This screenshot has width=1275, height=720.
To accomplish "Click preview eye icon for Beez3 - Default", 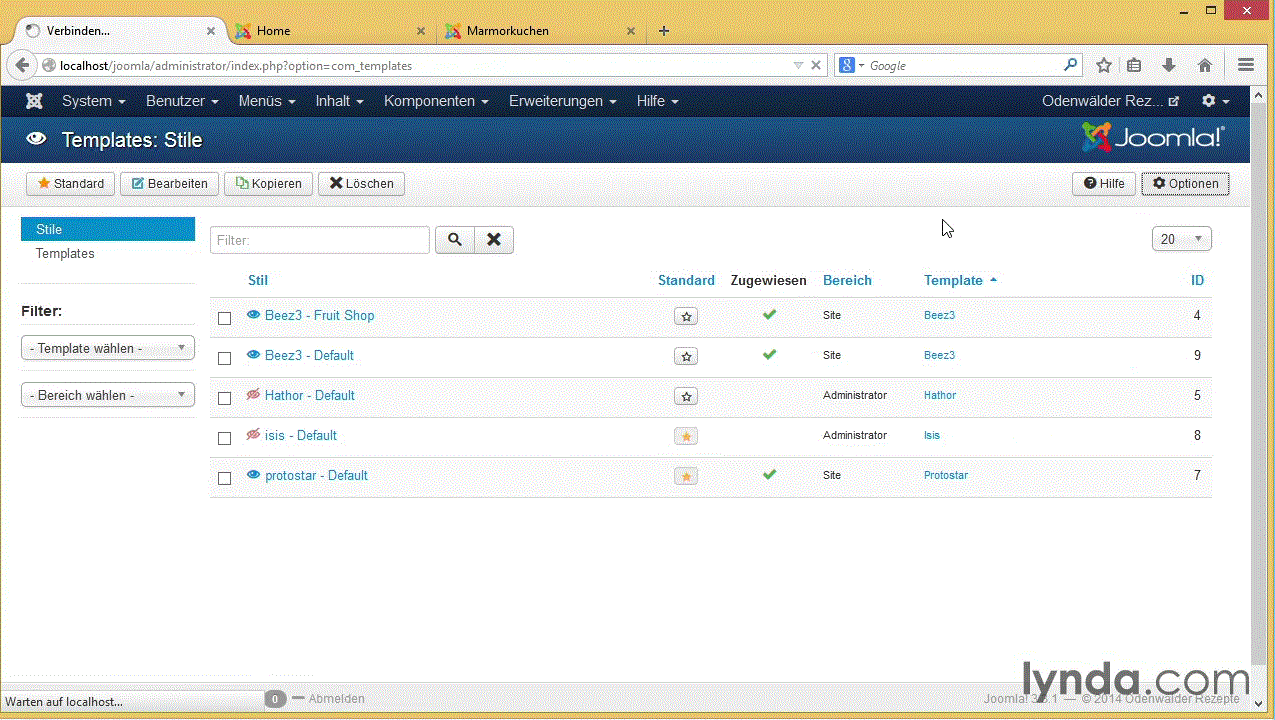I will point(254,355).
